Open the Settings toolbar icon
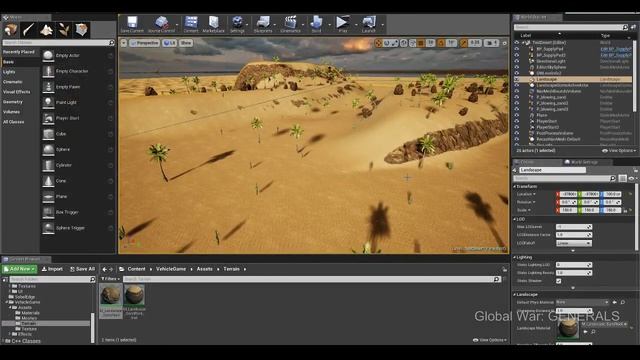 coord(237,22)
